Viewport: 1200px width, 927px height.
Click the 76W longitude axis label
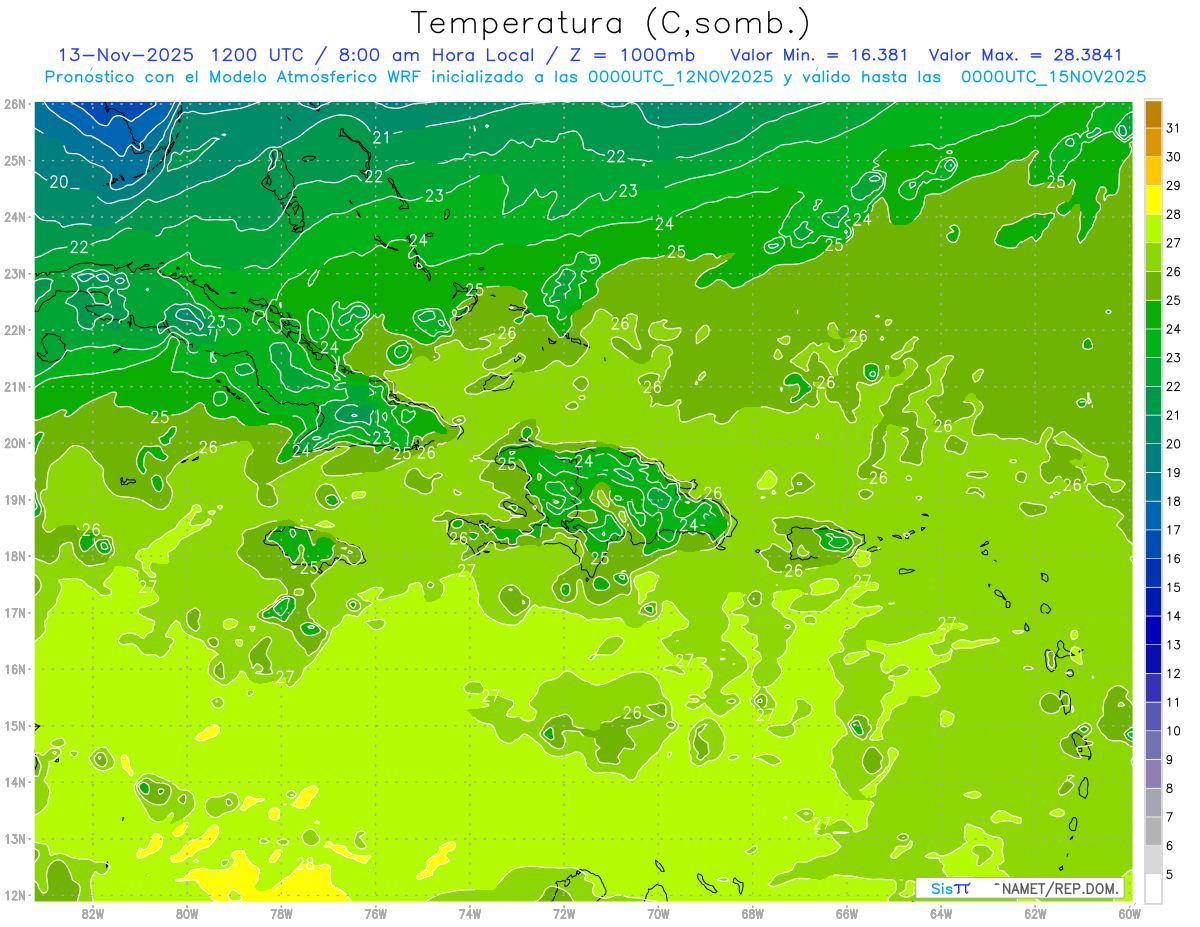click(x=375, y=913)
